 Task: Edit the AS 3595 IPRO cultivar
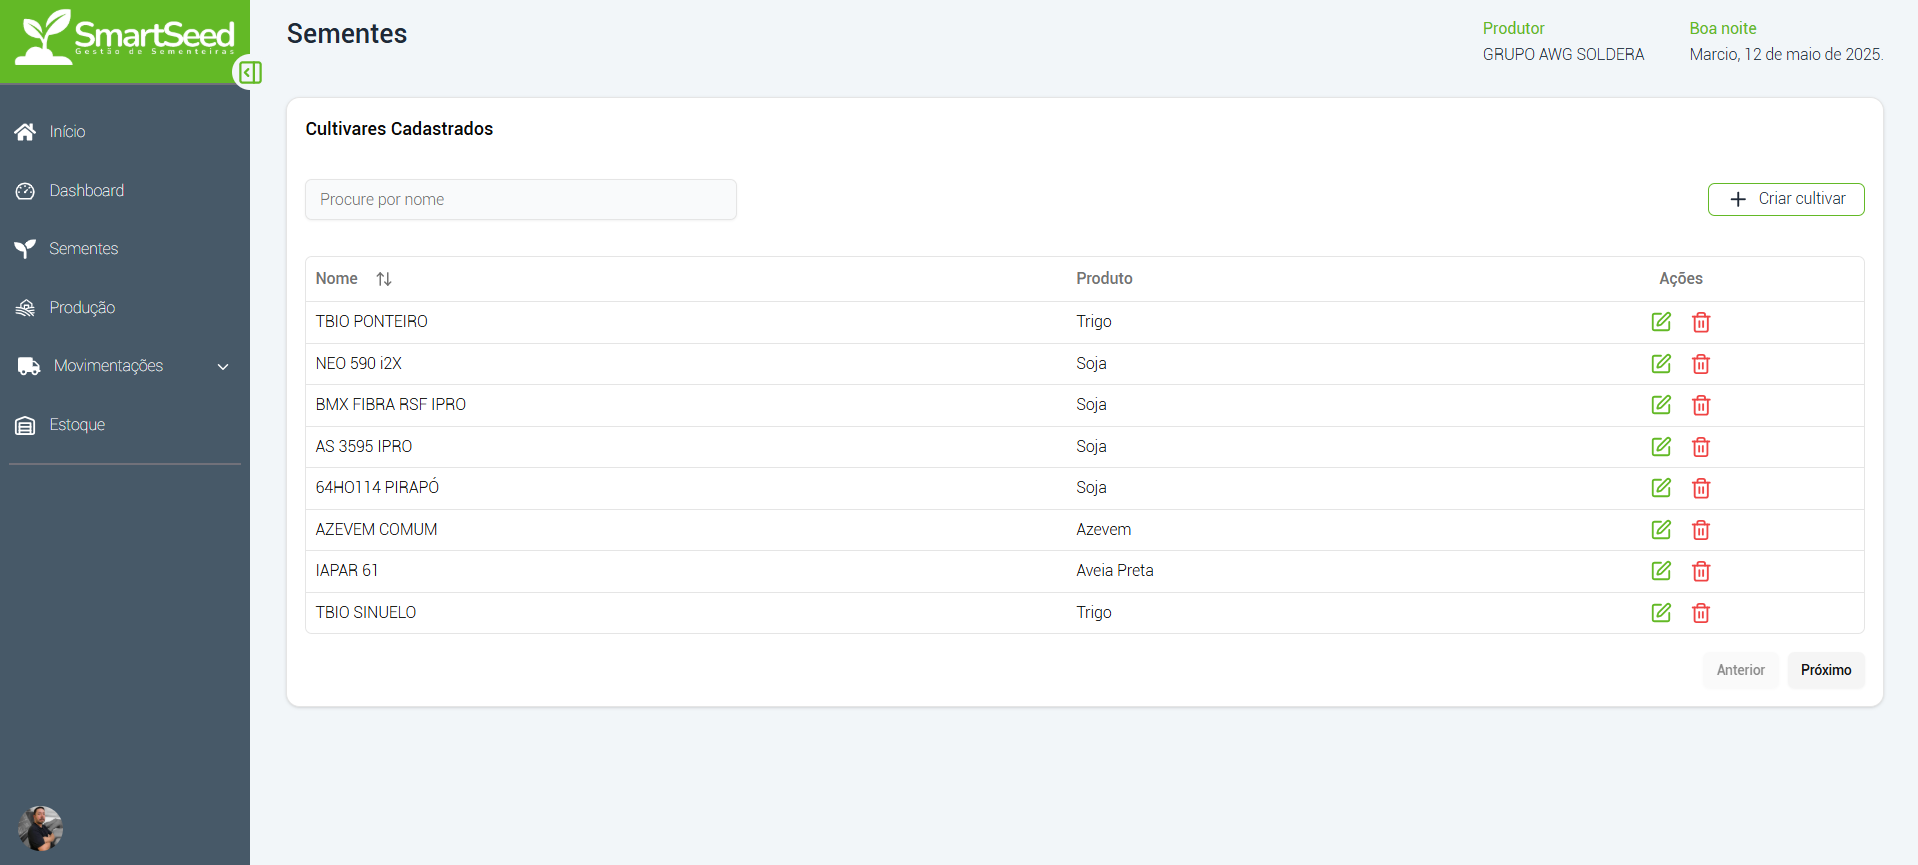[1661, 446]
